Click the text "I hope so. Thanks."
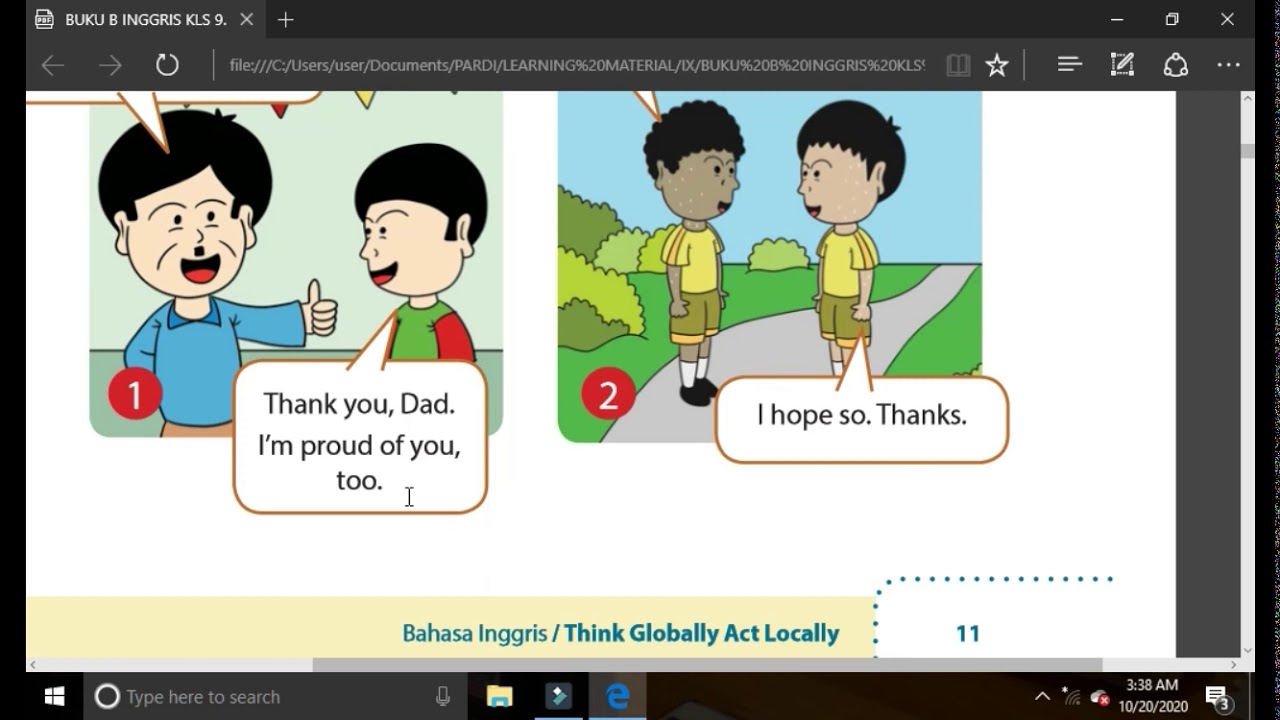The height and width of the screenshot is (720, 1280). pos(861,415)
